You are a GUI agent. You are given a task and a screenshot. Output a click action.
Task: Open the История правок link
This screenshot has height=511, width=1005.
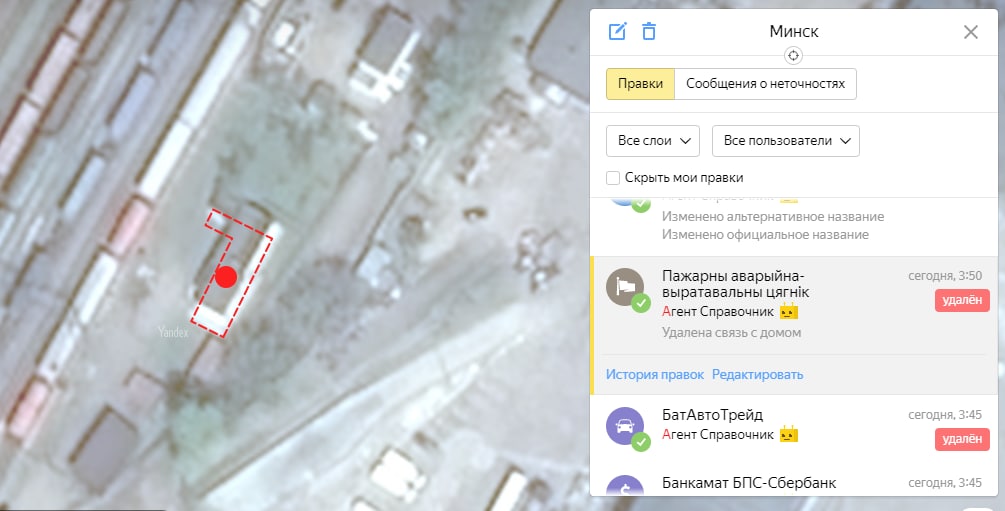tap(654, 374)
